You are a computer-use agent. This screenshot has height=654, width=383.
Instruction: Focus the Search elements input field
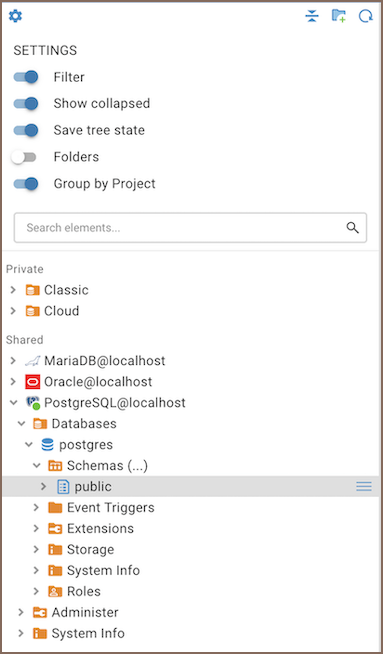190,228
